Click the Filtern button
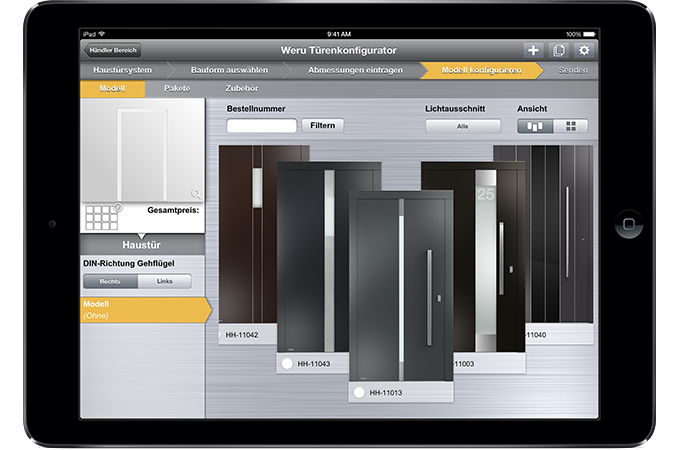The width and height of the screenshot is (680, 450). pos(323,125)
